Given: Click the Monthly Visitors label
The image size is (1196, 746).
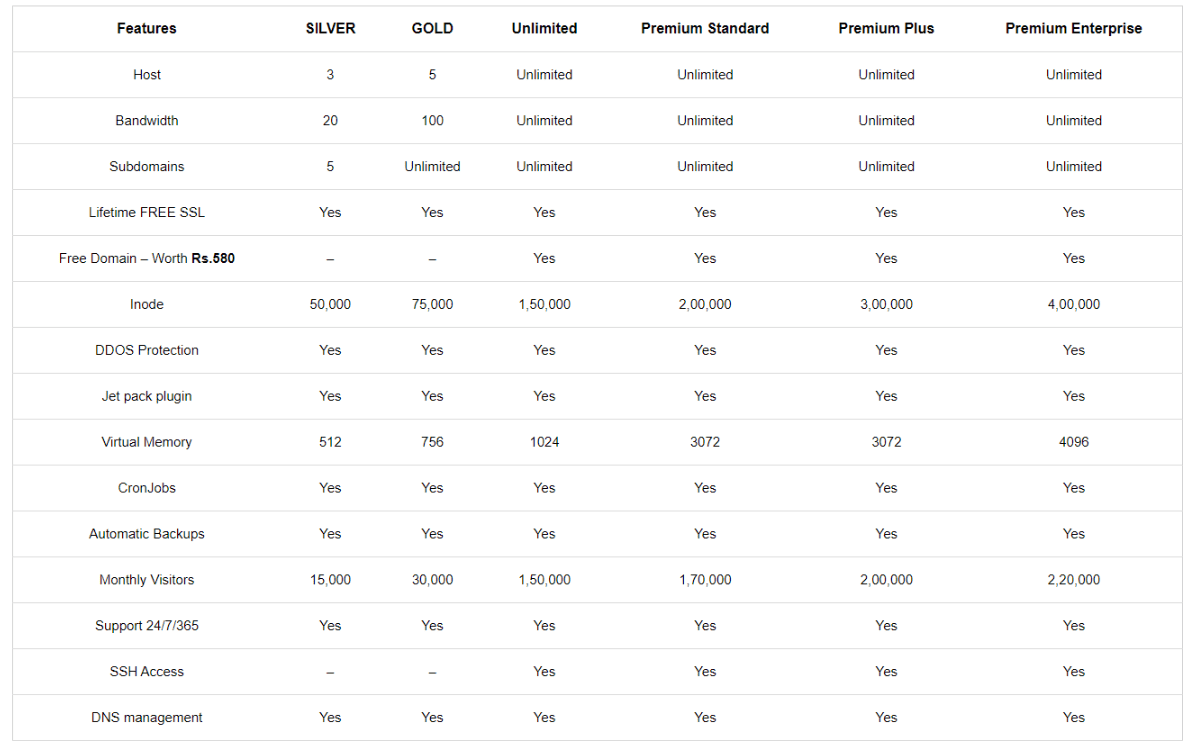Looking at the screenshot, I should point(146,580).
